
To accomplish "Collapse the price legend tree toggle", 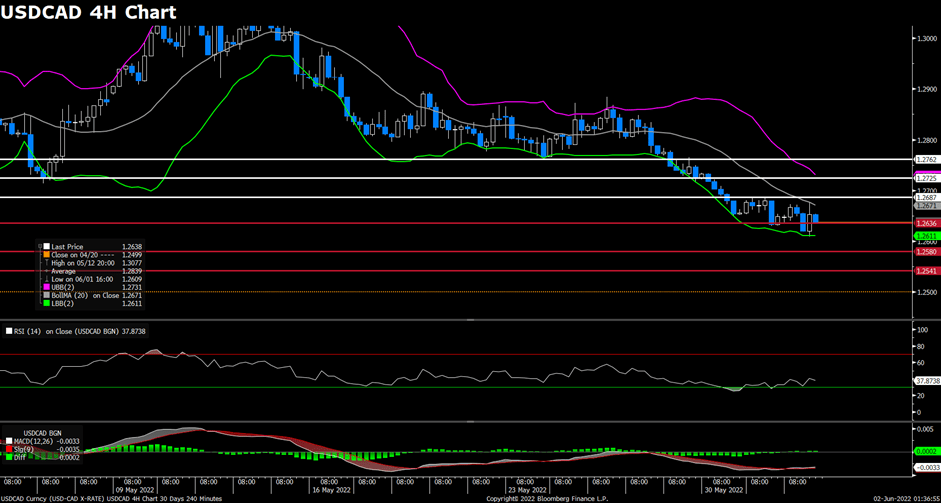I will [x=40, y=246].
